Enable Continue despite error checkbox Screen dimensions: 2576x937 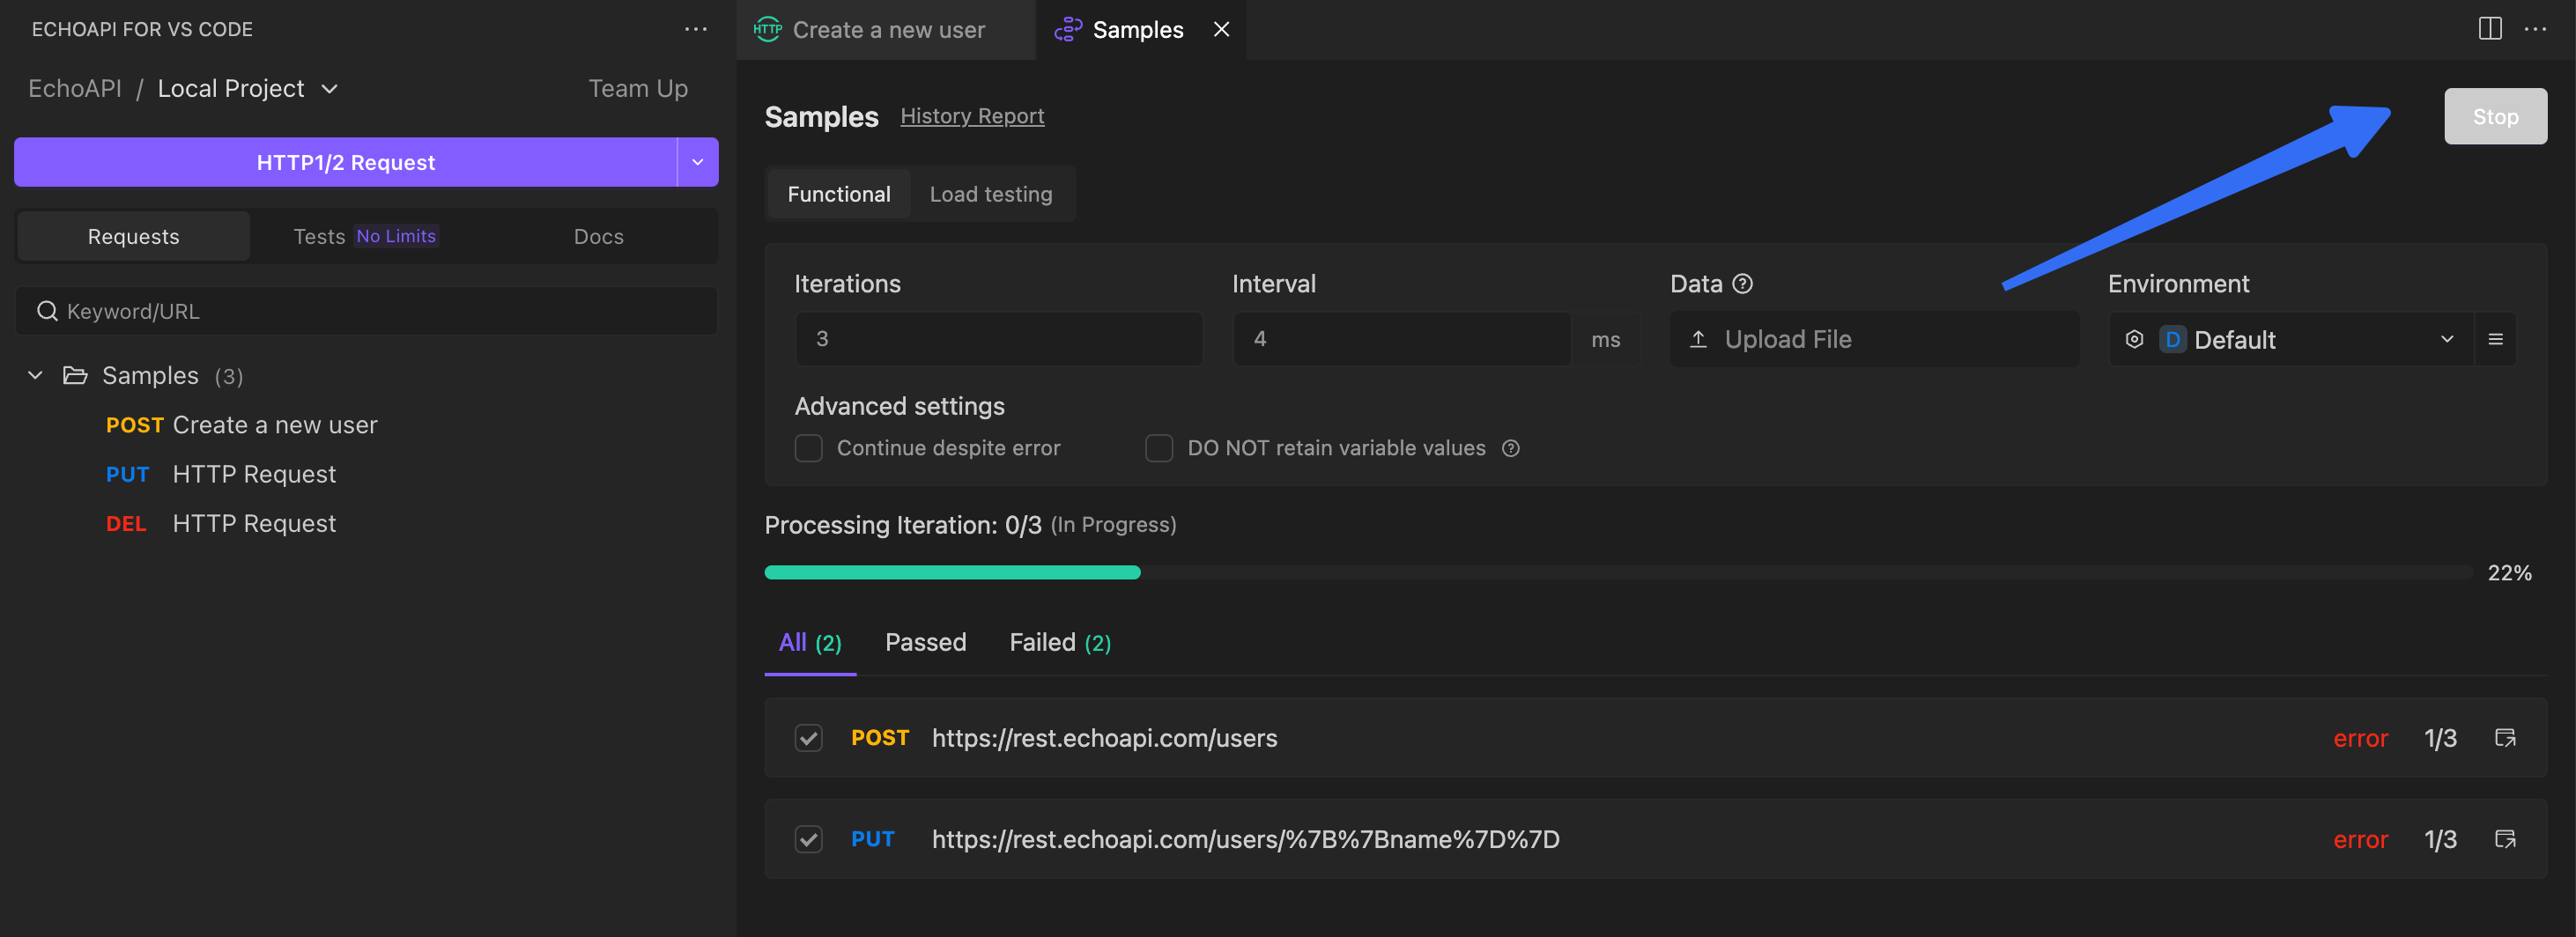click(808, 448)
